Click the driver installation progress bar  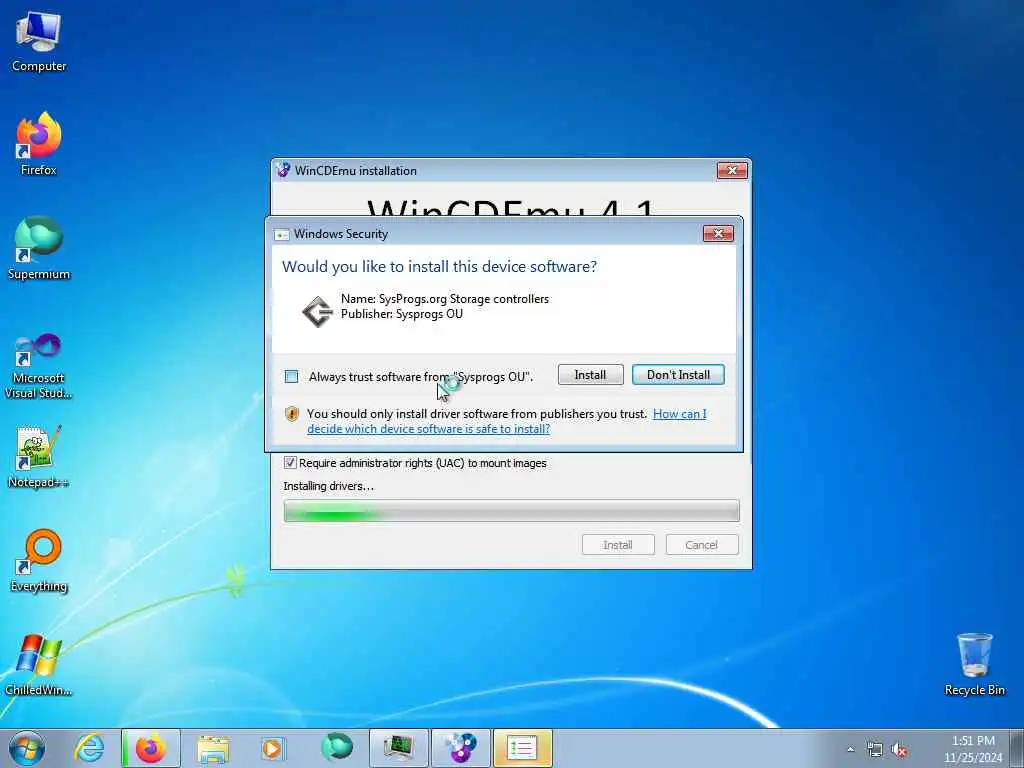tap(511, 511)
